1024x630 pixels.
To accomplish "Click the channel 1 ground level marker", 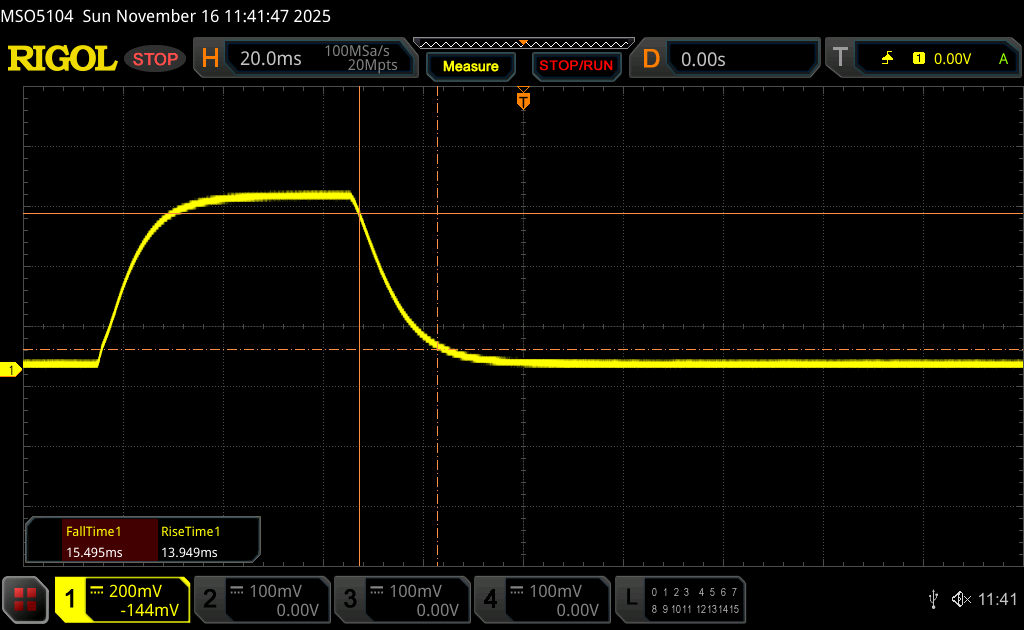I will click(12, 371).
